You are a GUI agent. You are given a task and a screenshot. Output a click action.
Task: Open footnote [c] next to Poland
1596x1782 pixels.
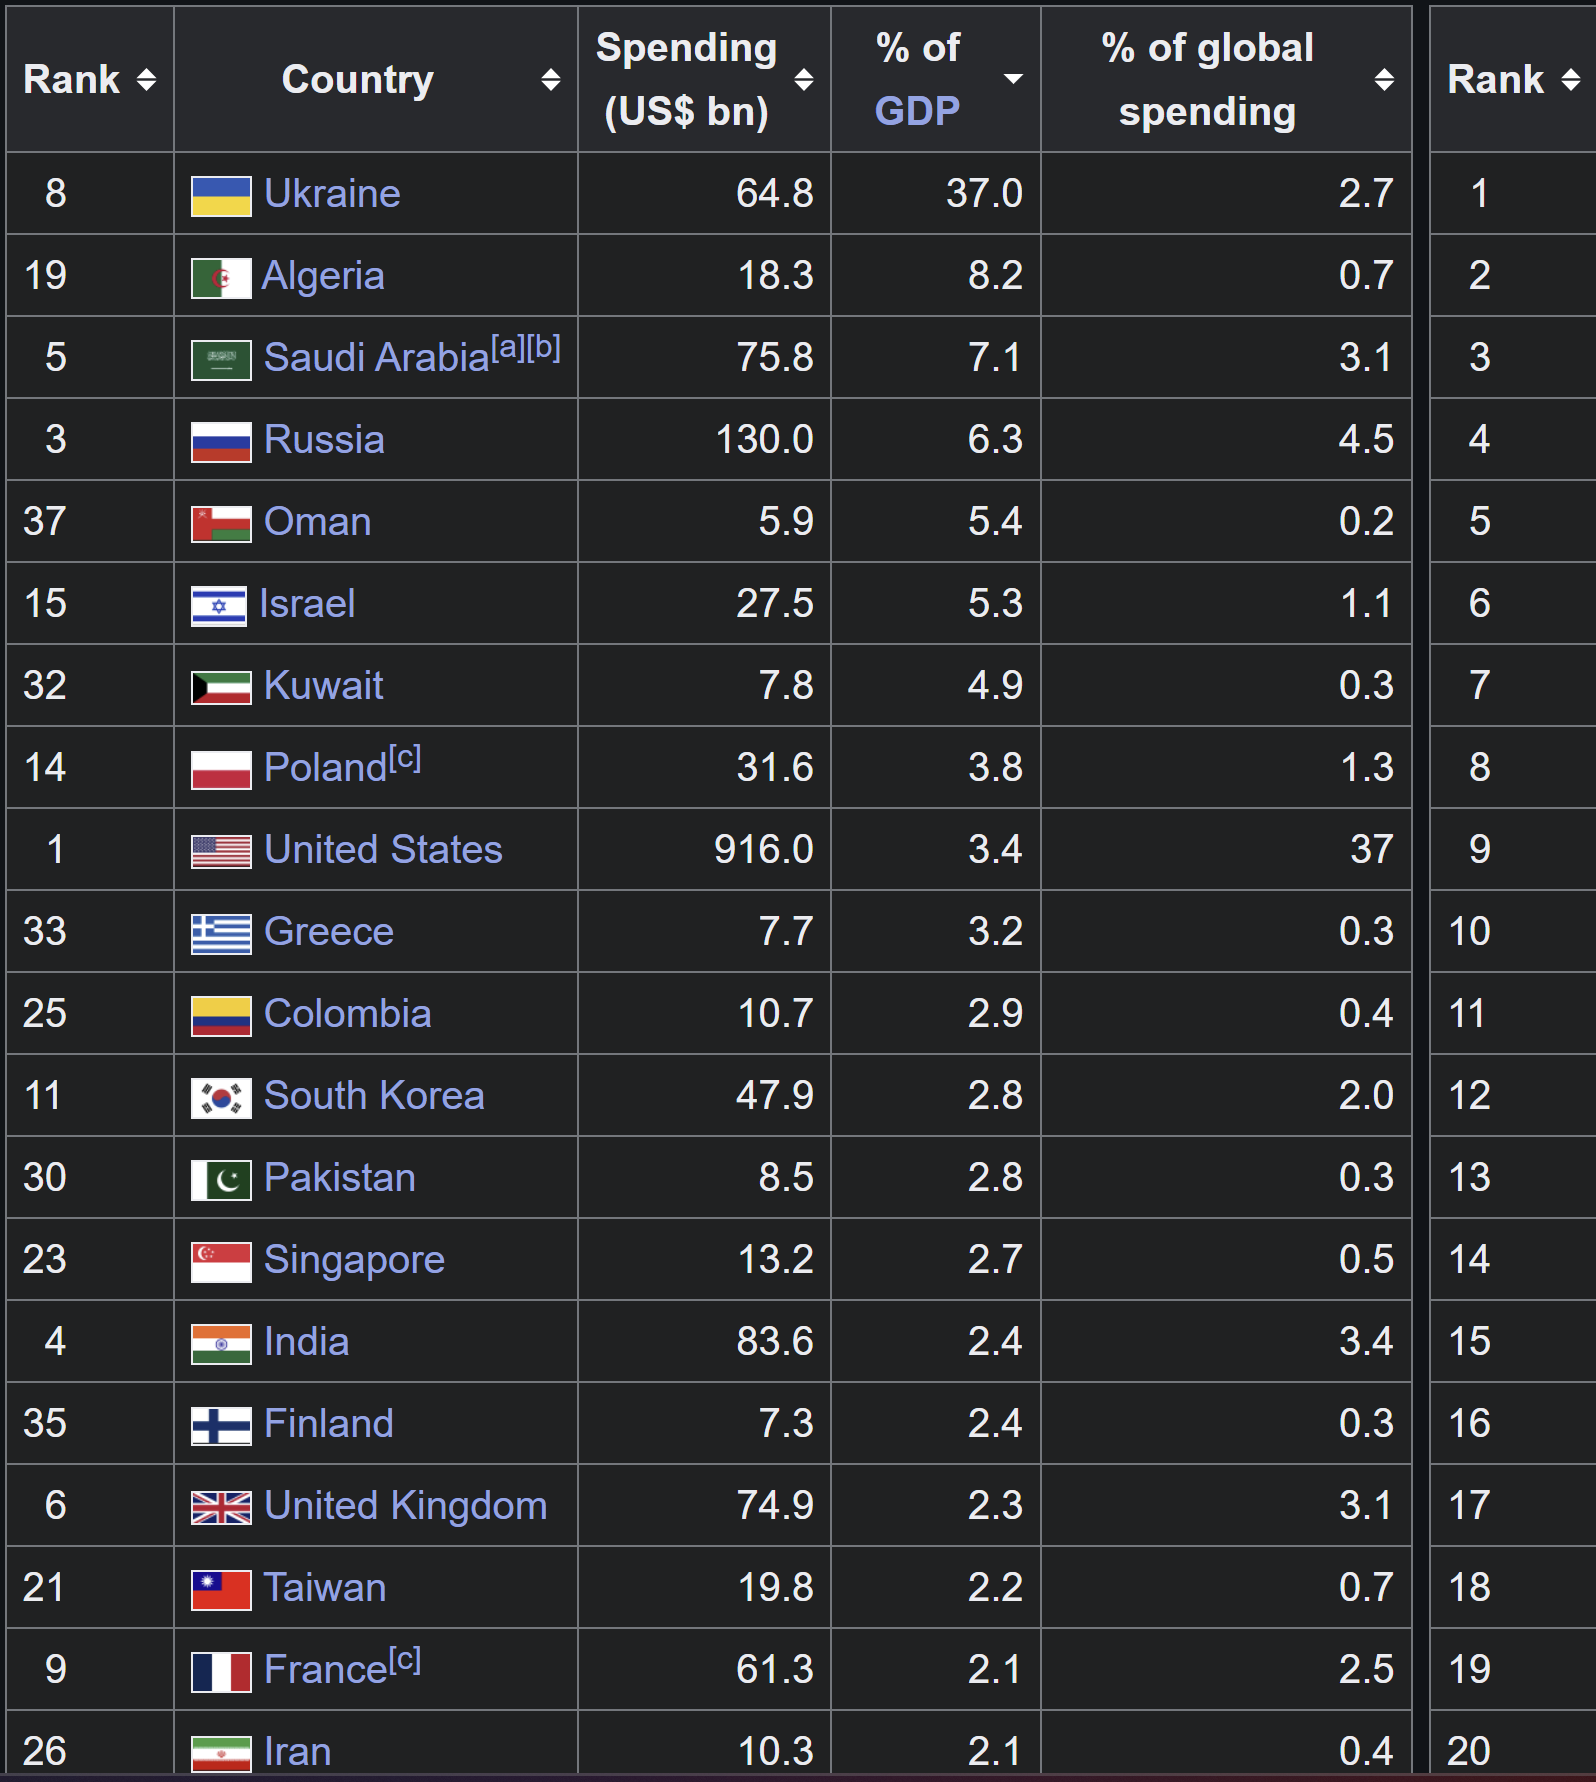point(405,758)
